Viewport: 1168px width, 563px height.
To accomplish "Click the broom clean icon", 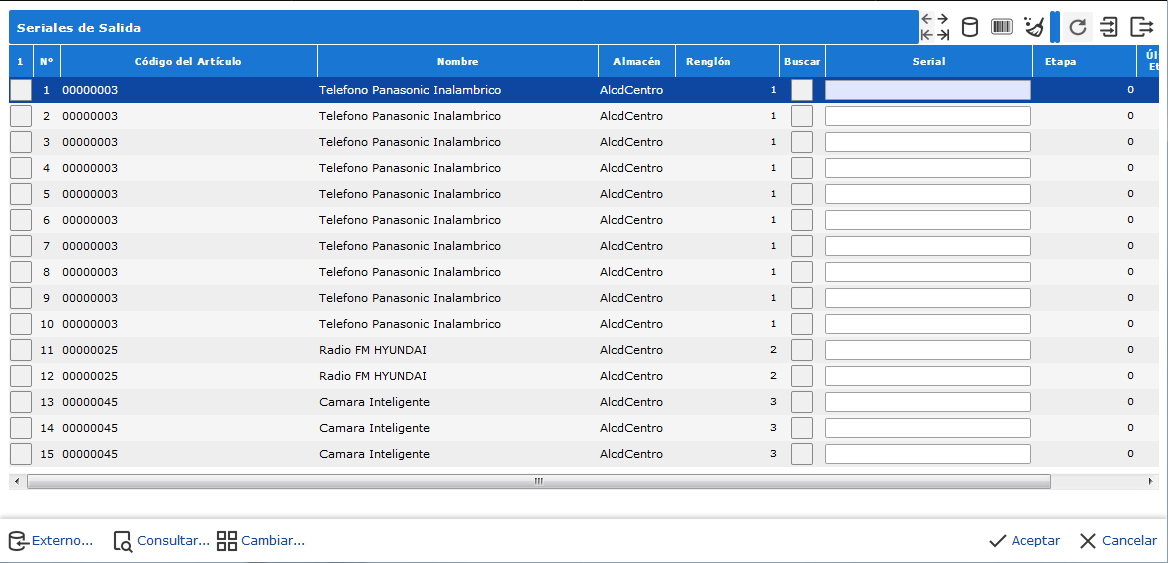I will pos(1034,28).
